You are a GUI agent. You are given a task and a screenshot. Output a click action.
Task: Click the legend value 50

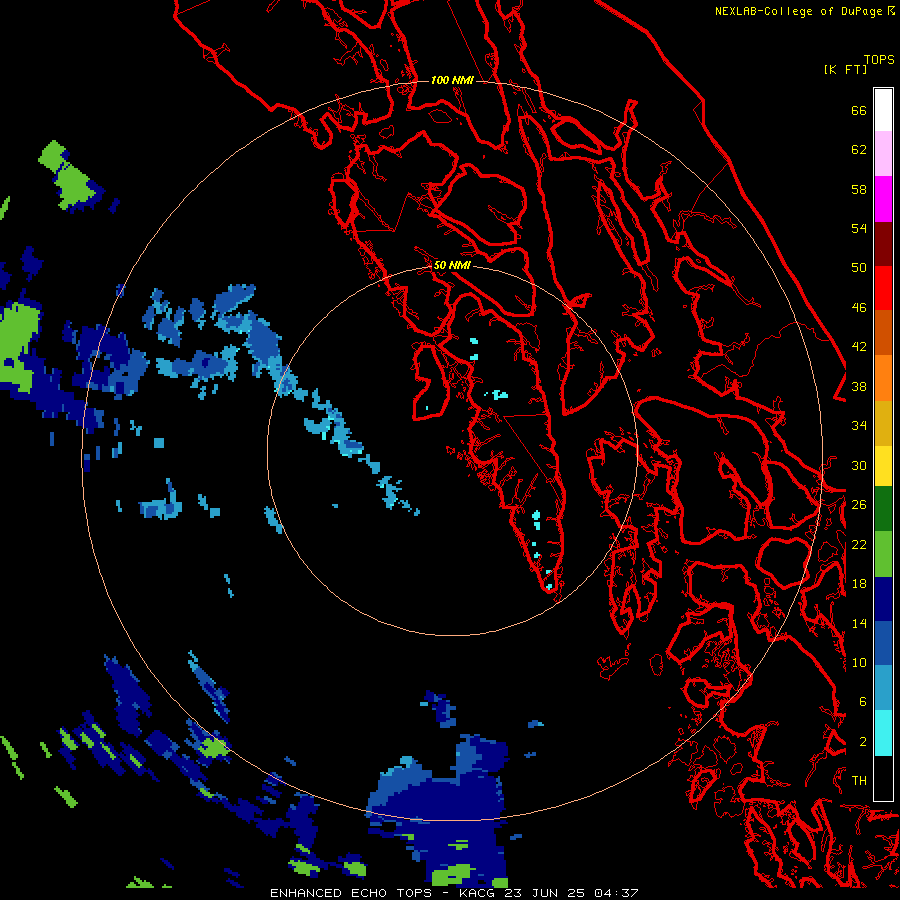point(859,268)
